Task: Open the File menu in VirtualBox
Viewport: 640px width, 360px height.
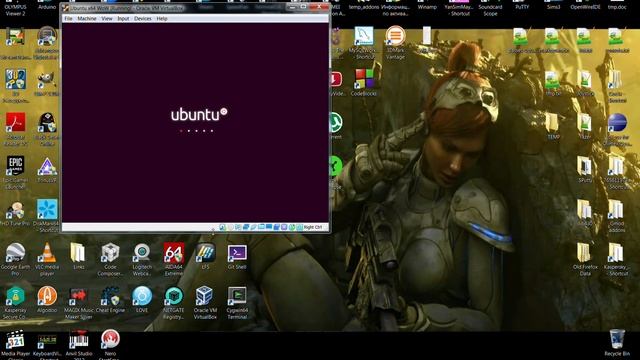Action: [x=68, y=18]
